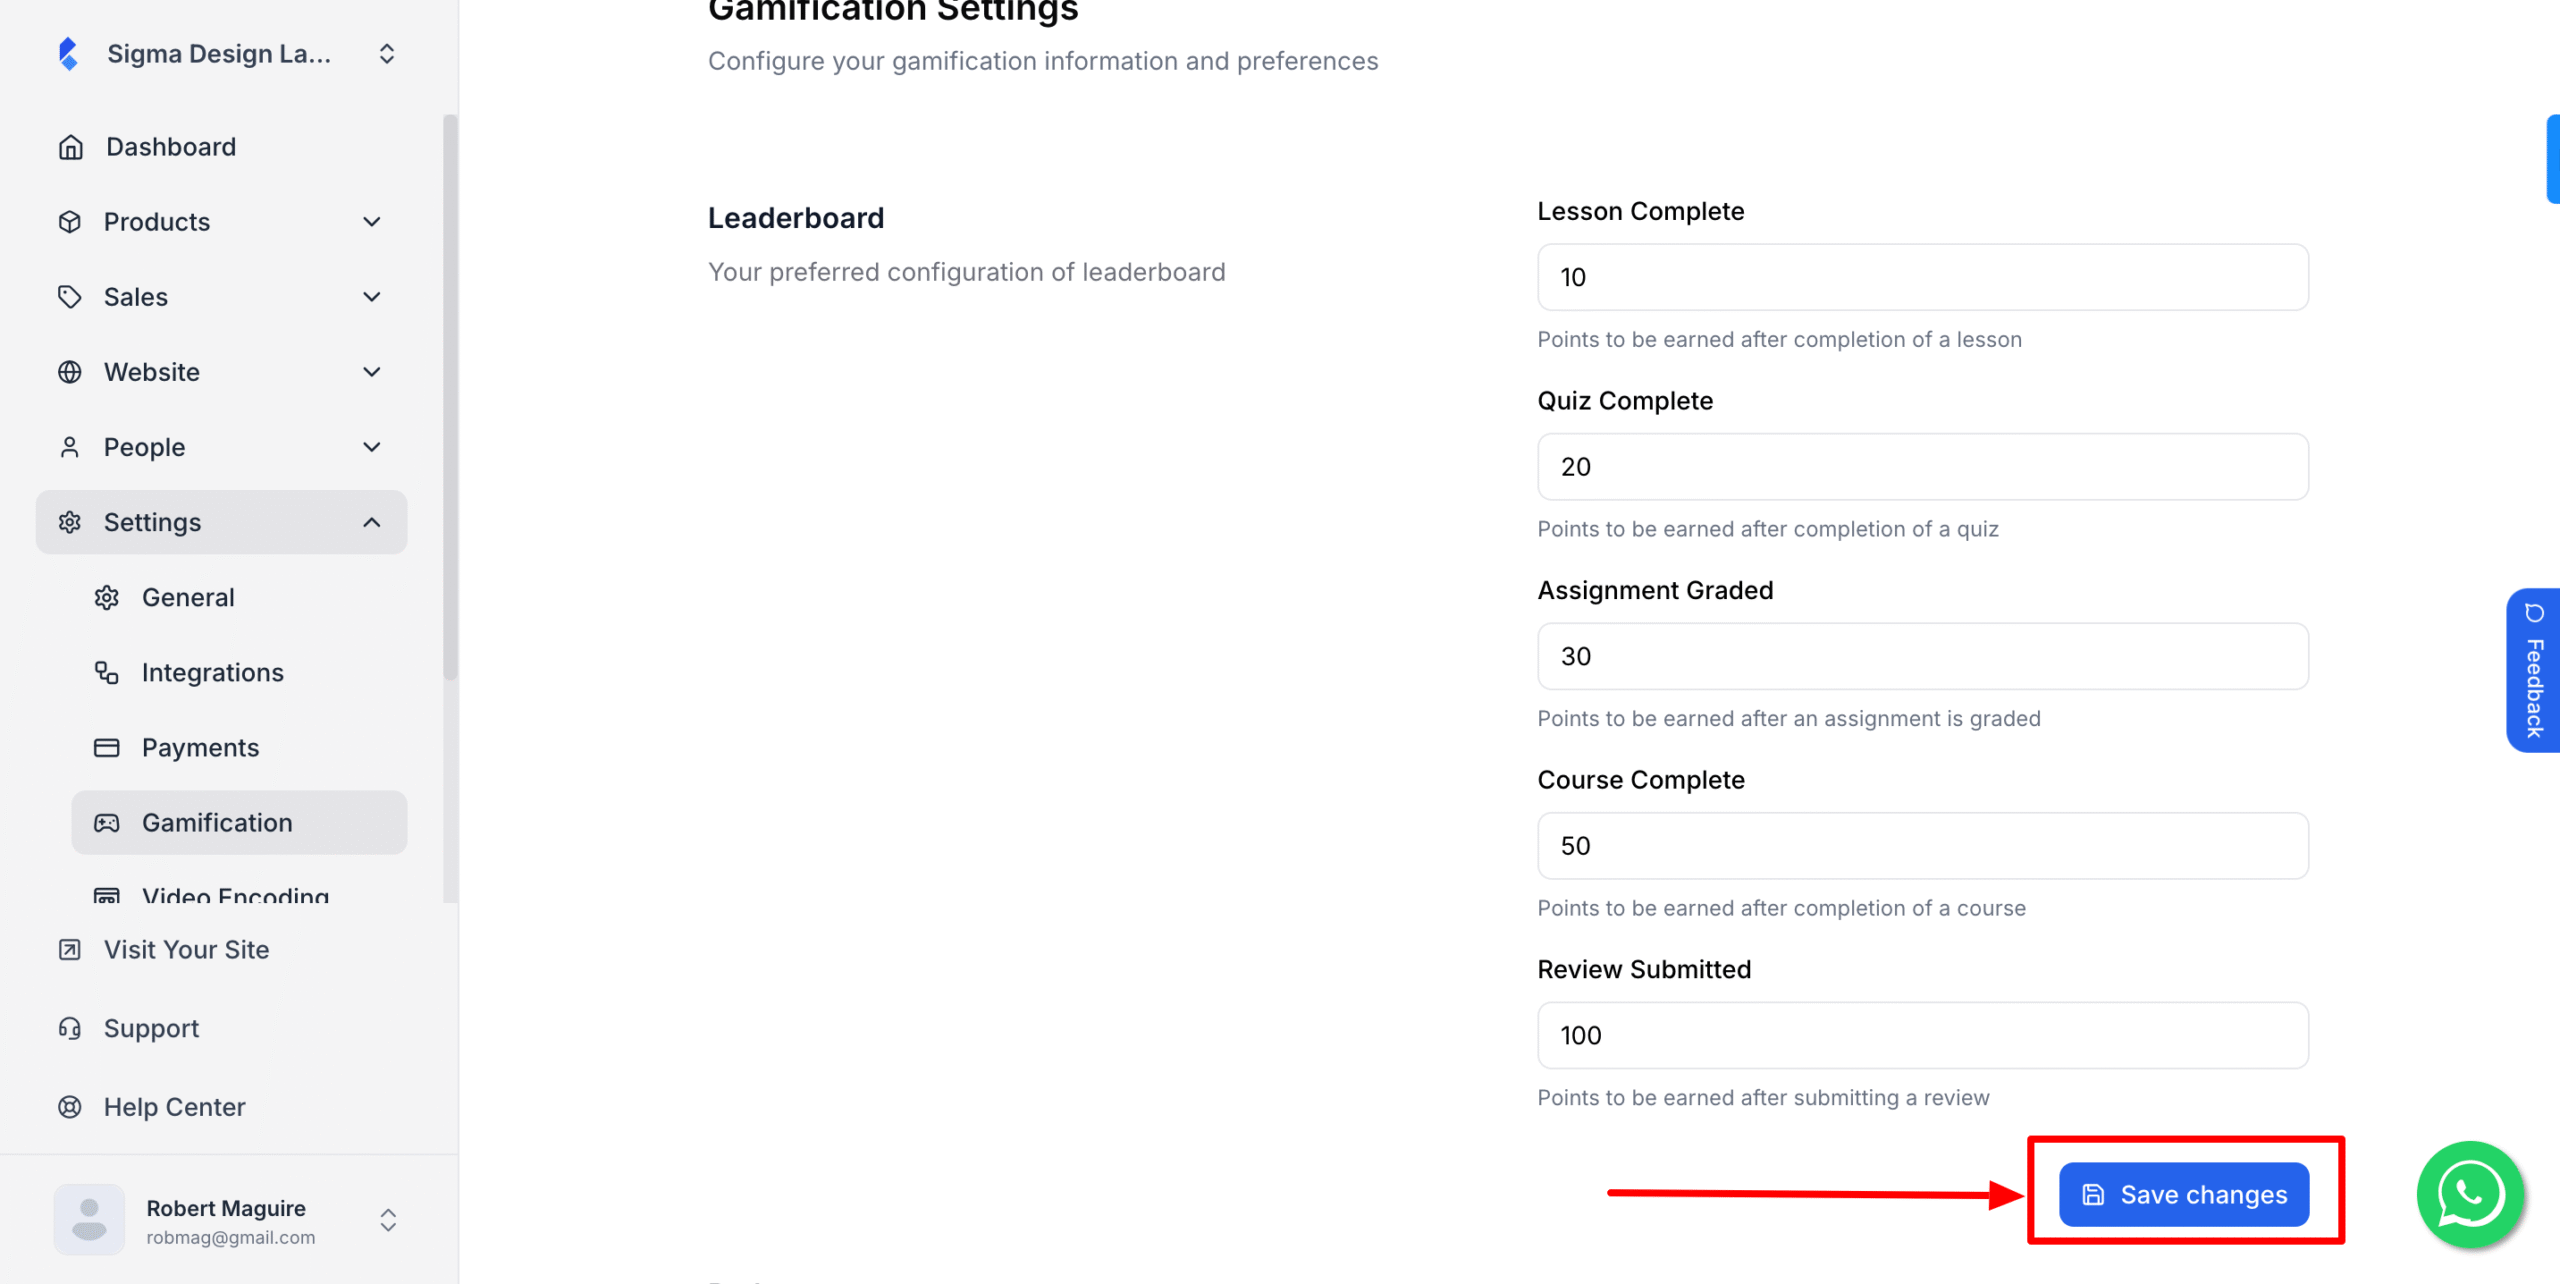The image size is (2560, 1284).
Task: Click the Save changes button
Action: click(x=2183, y=1194)
